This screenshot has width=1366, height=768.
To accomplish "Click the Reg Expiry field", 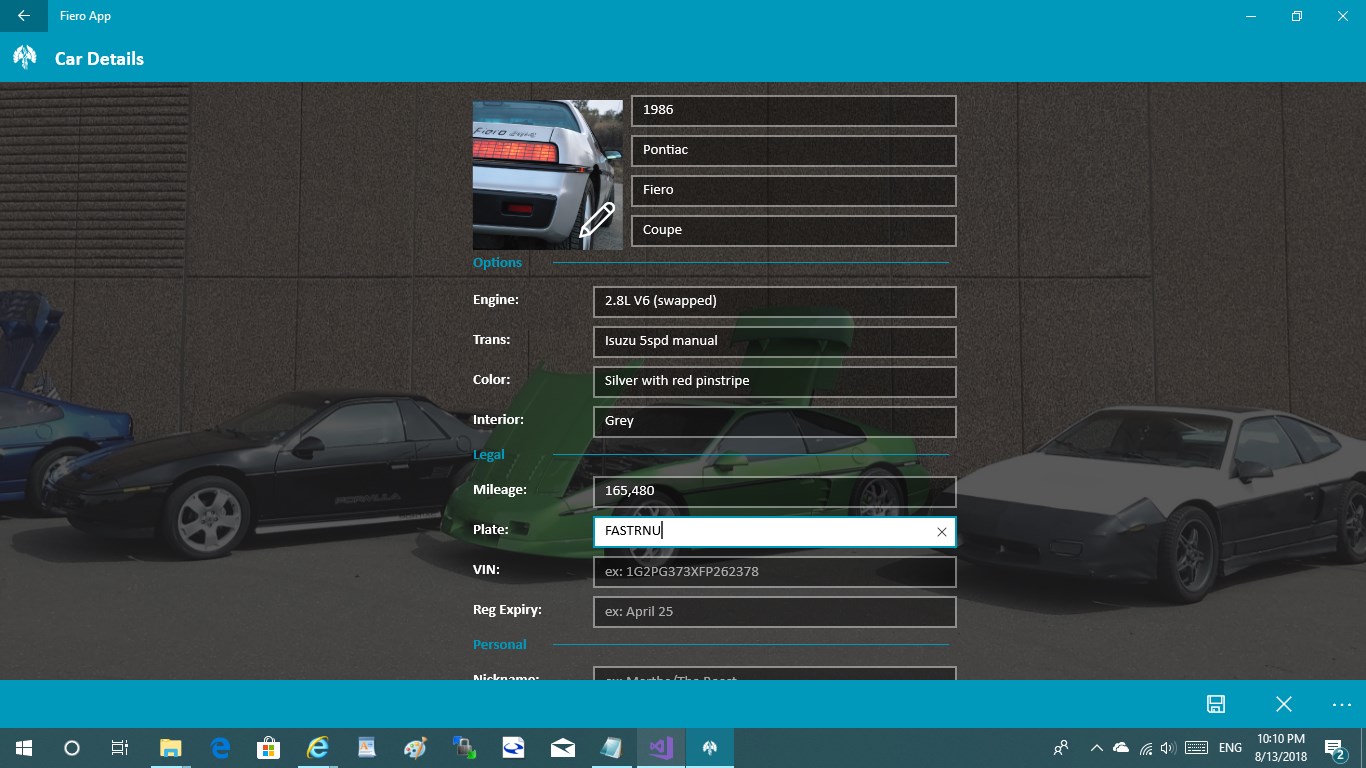I will 775,612.
